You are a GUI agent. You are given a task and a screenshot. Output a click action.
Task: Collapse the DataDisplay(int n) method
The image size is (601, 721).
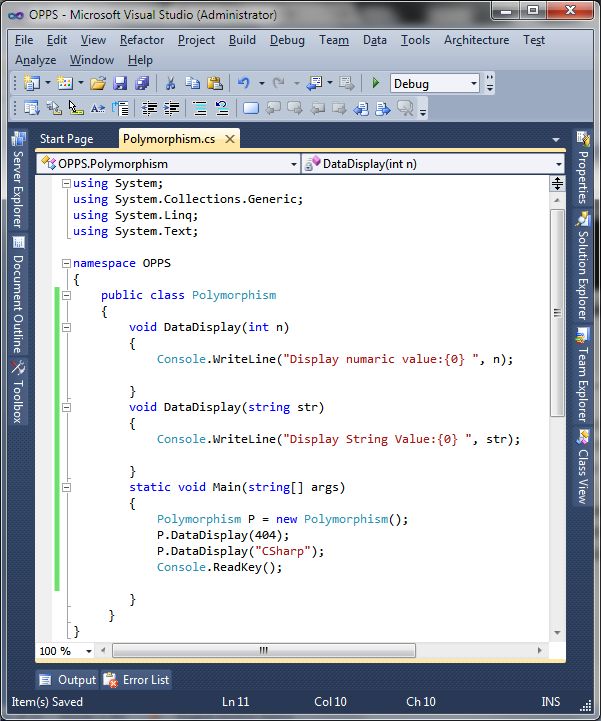click(66, 327)
